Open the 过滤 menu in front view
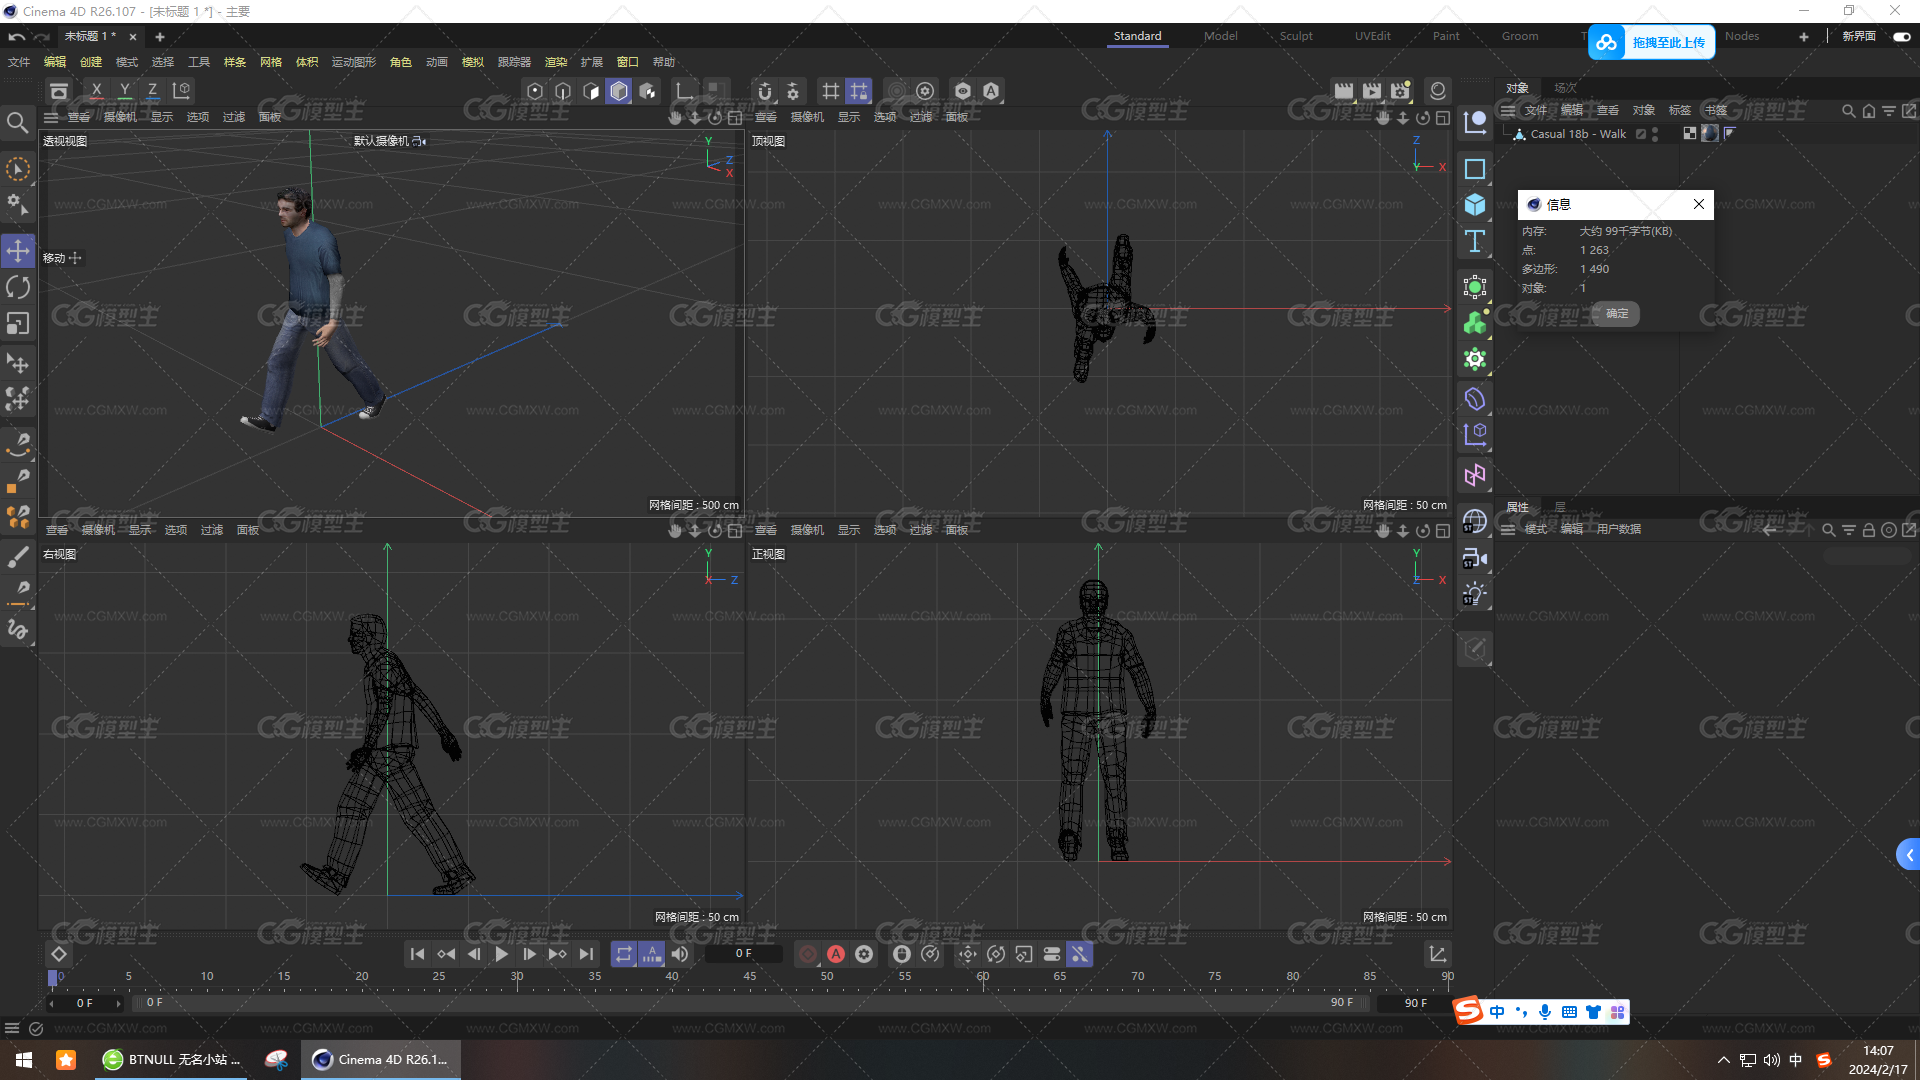1920x1080 pixels. (x=921, y=530)
